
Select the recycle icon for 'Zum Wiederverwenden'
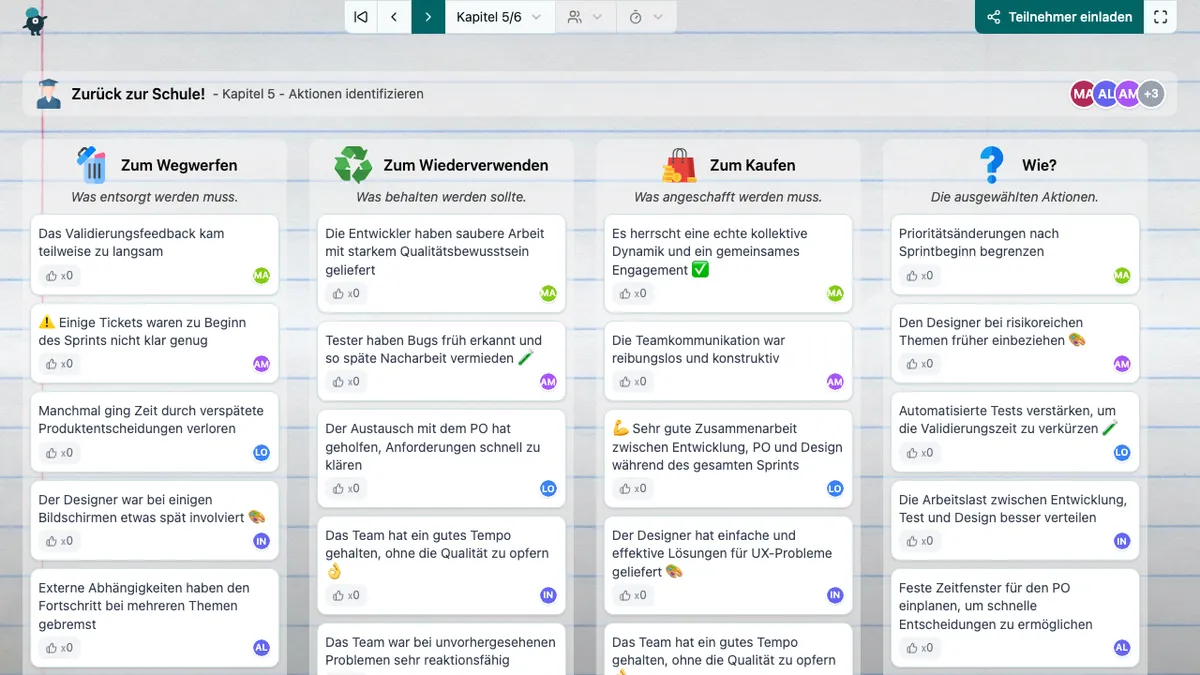[351, 164]
